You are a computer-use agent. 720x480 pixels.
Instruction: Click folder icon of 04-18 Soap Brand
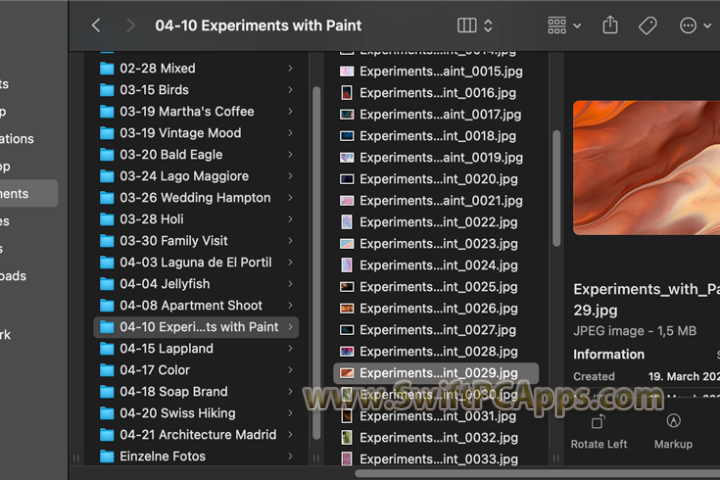tap(107, 392)
